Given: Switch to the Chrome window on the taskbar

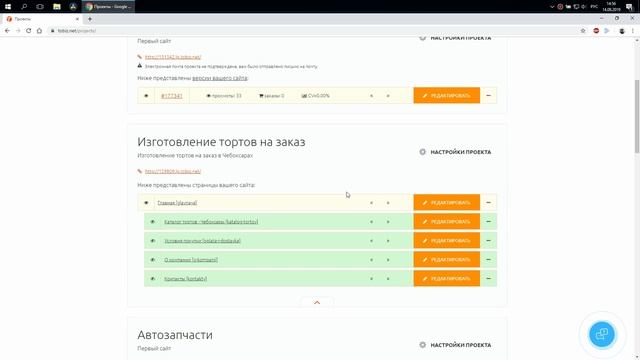Looking at the screenshot, I should [x=109, y=7].
